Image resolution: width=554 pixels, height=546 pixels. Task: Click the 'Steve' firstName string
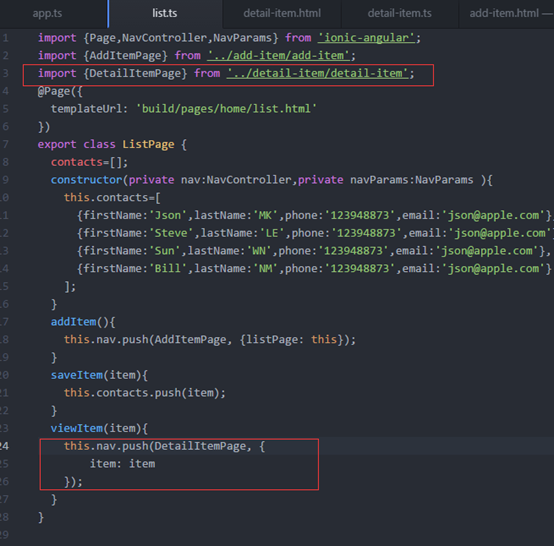tap(171, 233)
